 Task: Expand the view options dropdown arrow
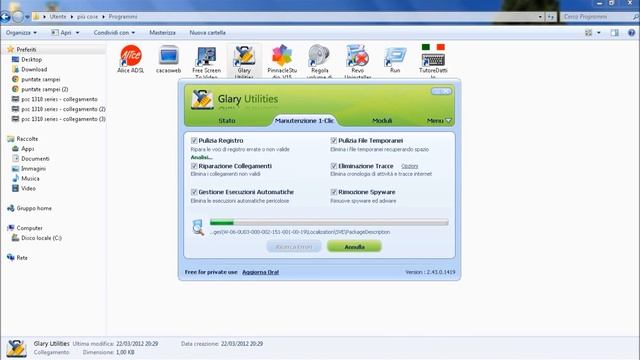pyautogui.click(x=599, y=33)
